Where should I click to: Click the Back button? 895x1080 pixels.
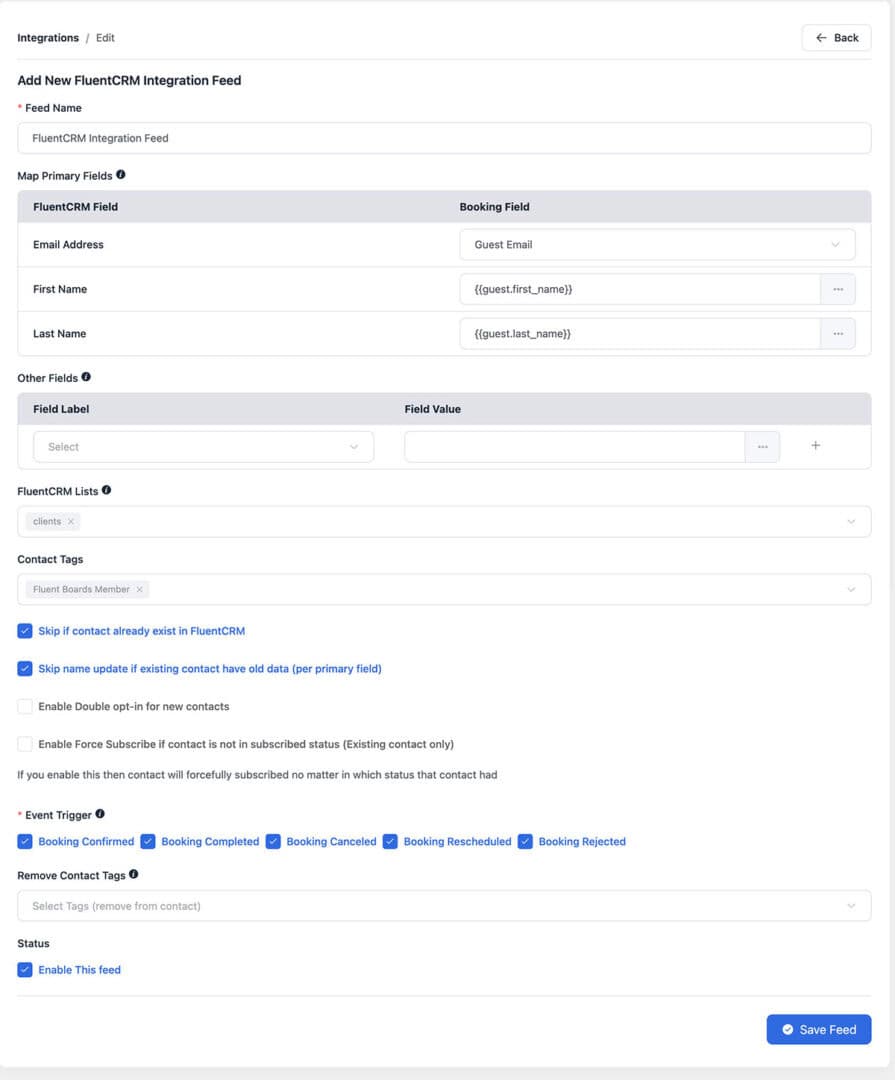[836, 38]
